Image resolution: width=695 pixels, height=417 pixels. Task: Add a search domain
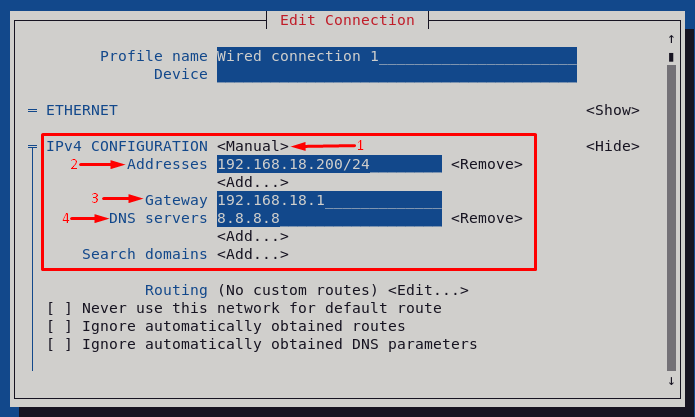[x=253, y=254]
